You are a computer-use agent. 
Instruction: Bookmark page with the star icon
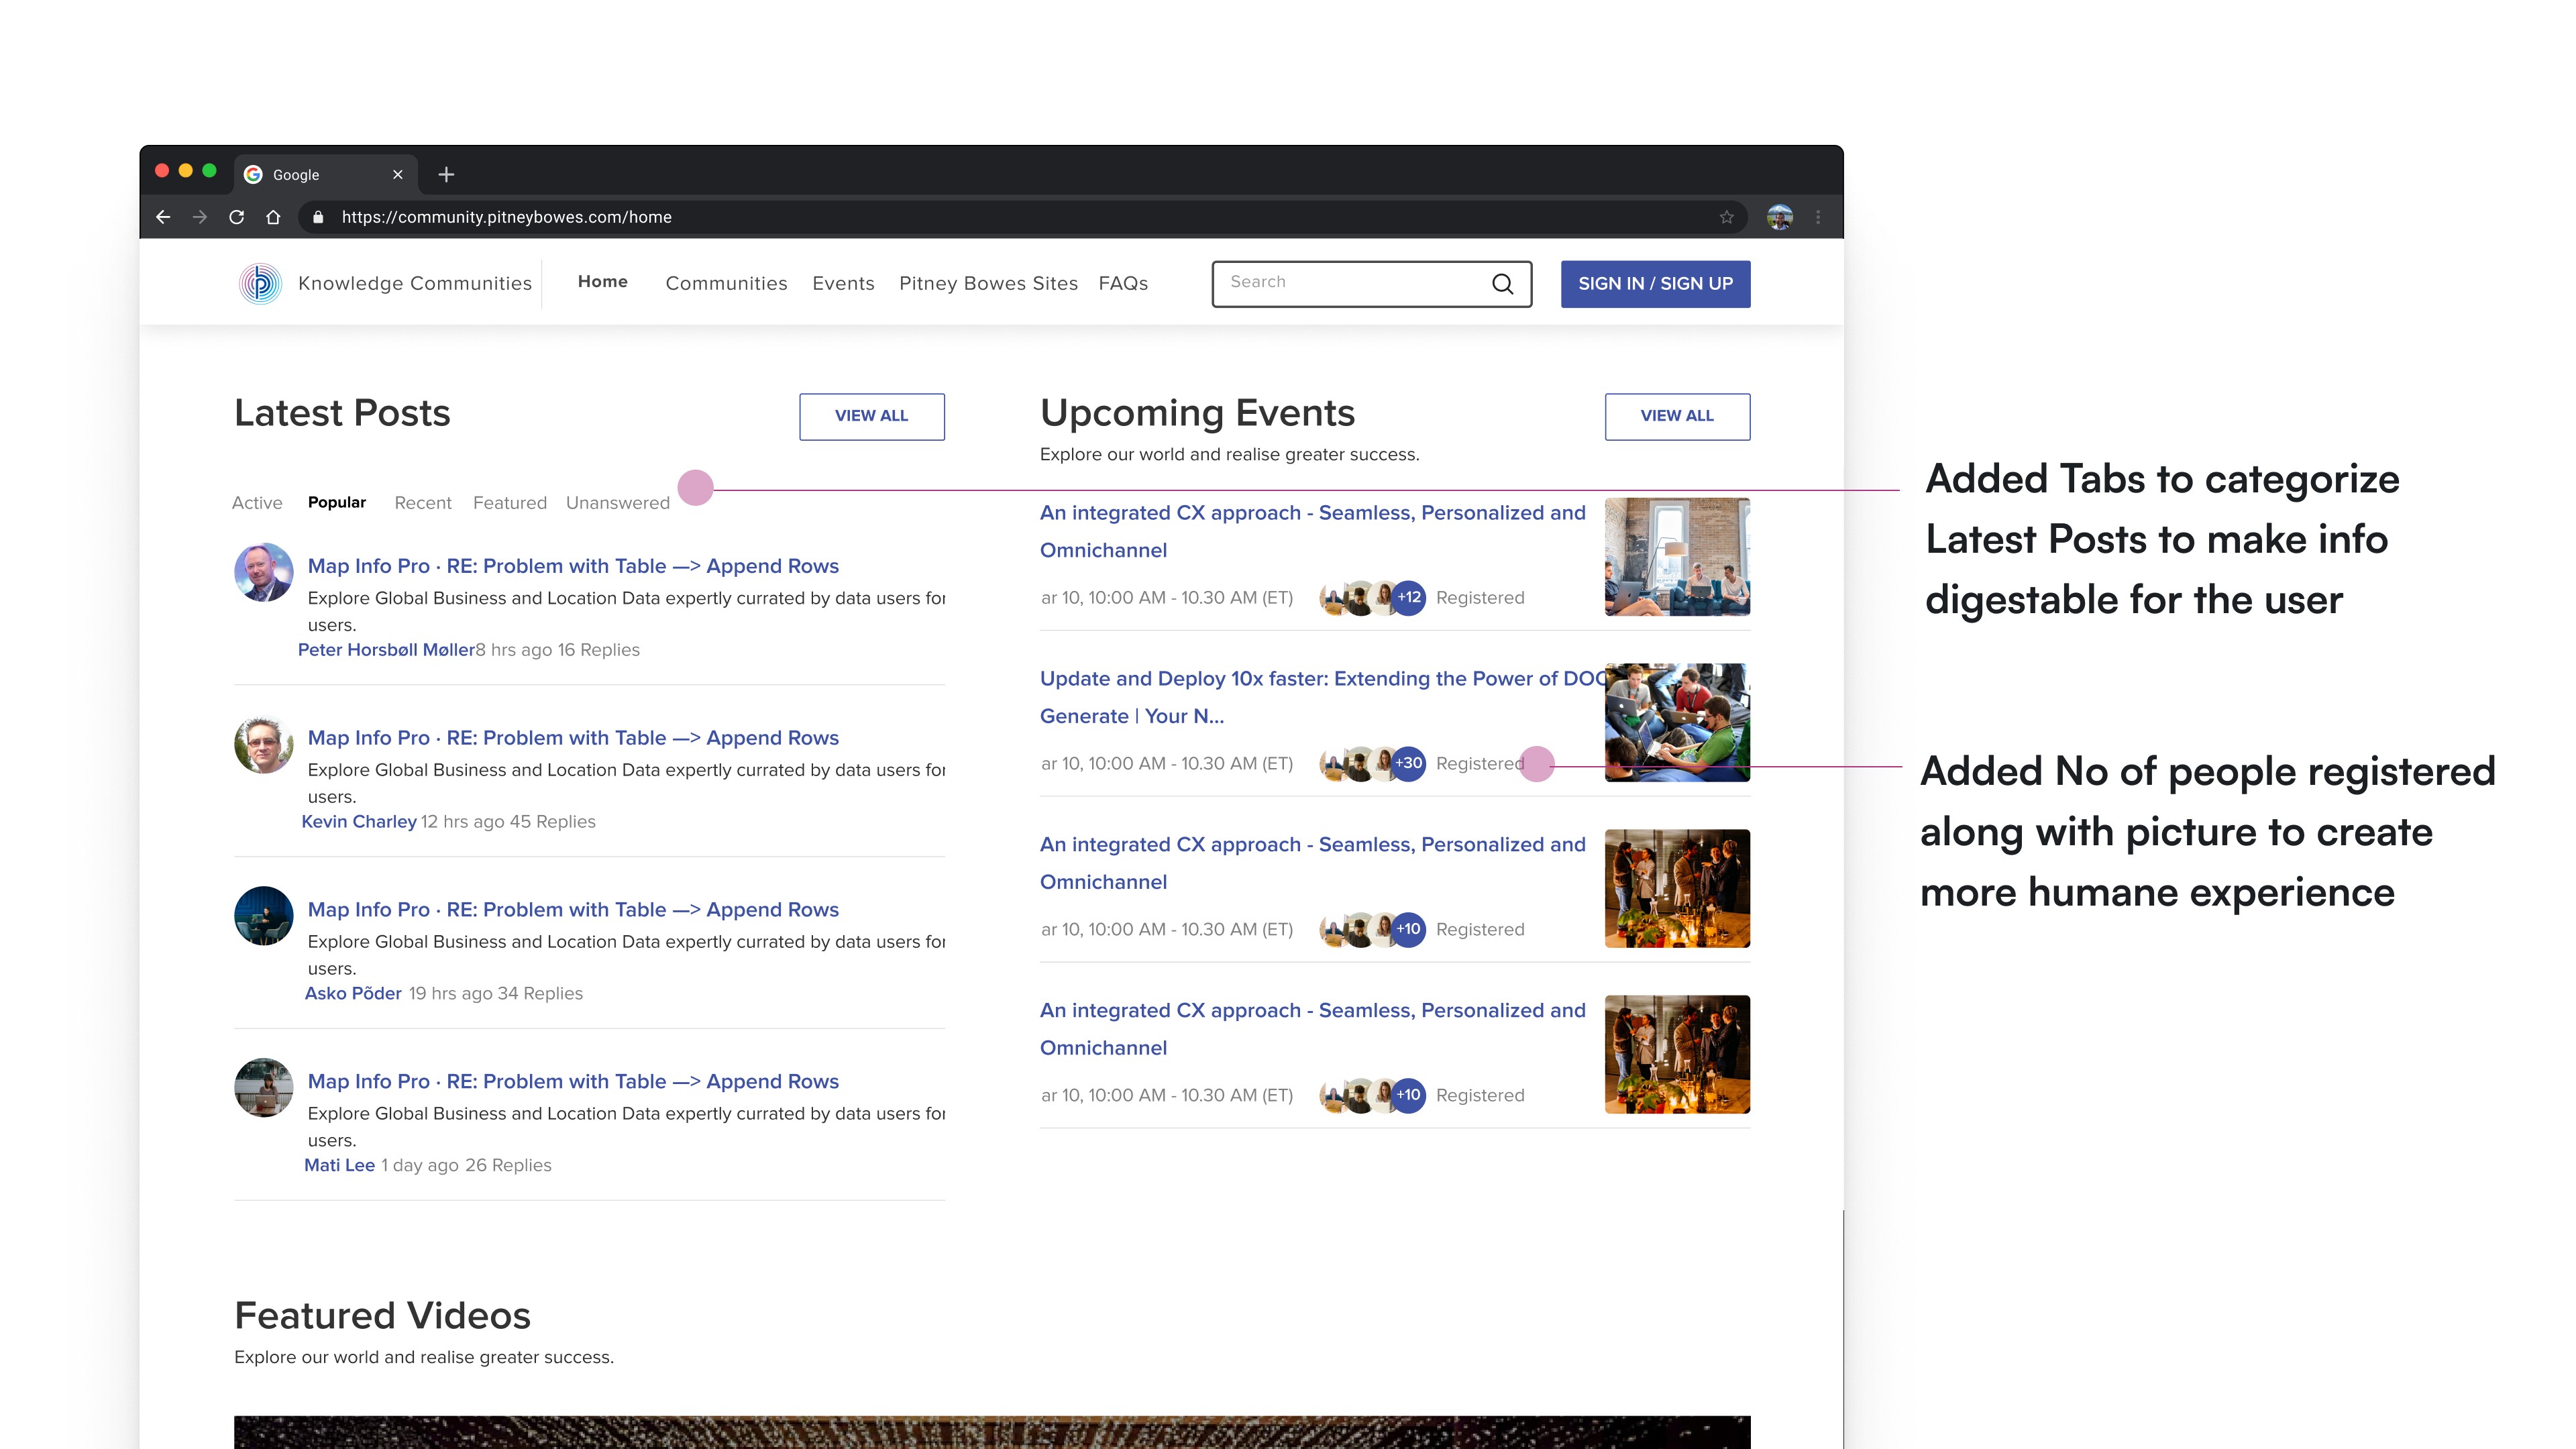[1726, 217]
